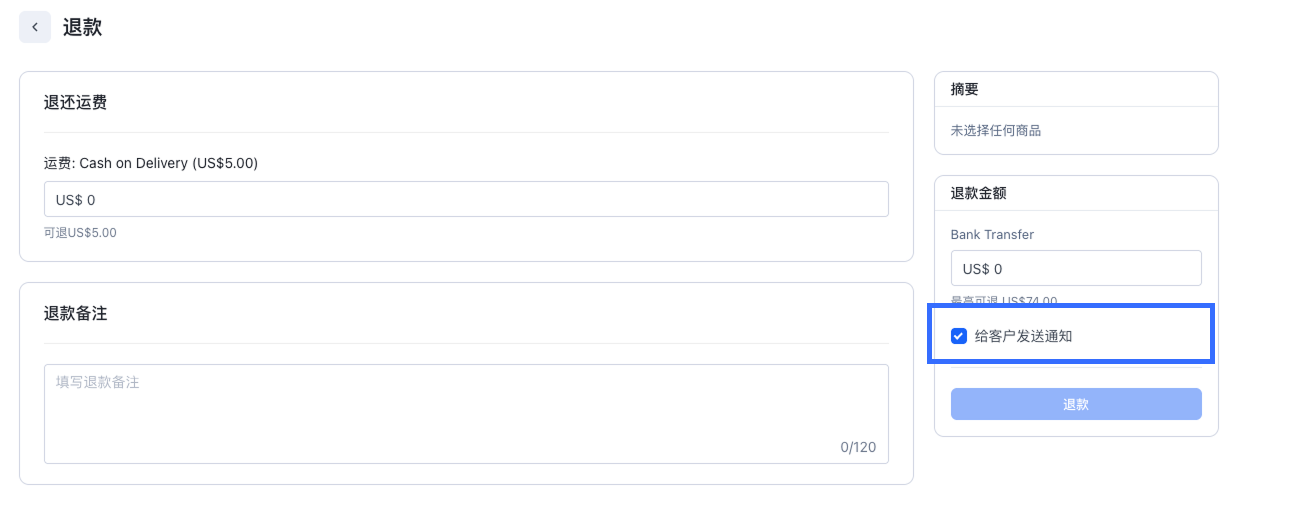Click the back arrow button

(35, 27)
